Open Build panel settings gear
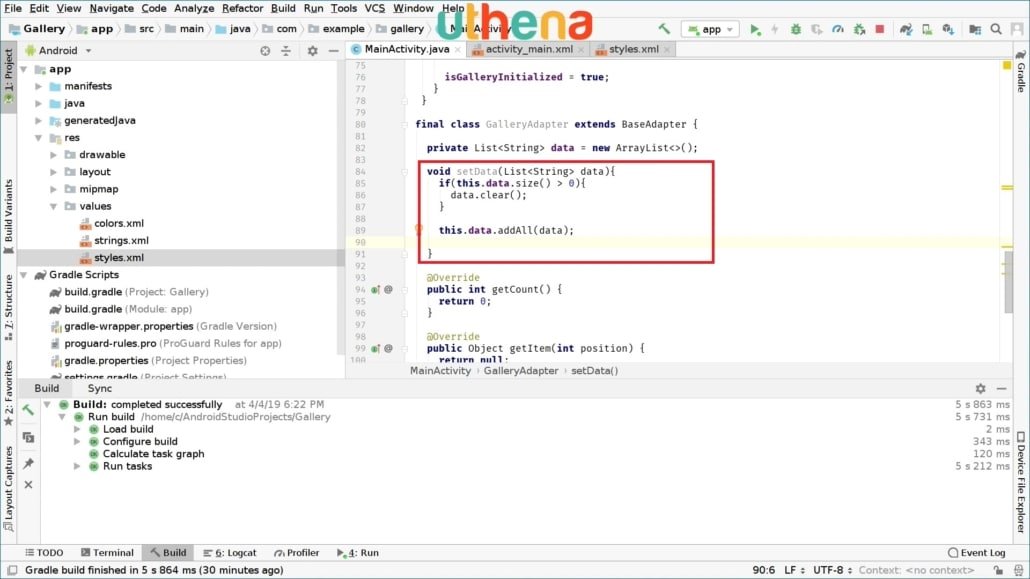This screenshot has height=579, width=1030. point(980,388)
